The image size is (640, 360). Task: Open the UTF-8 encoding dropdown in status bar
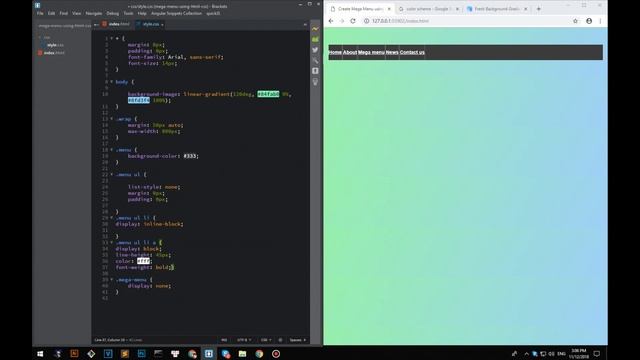coord(244,340)
